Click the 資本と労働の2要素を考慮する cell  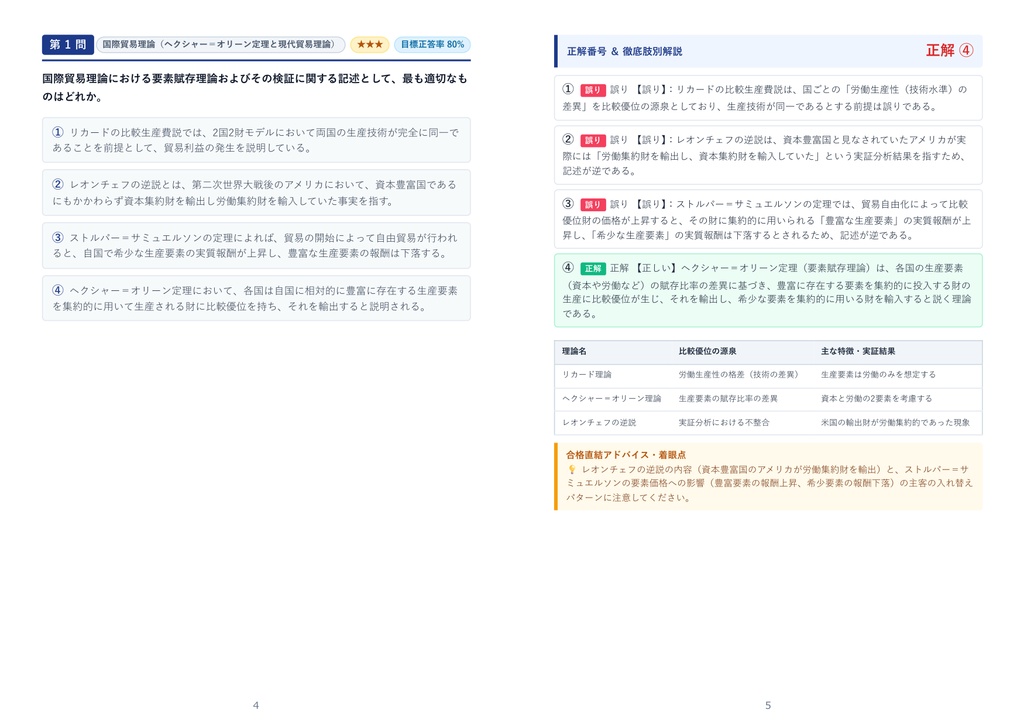pos(876,398)
